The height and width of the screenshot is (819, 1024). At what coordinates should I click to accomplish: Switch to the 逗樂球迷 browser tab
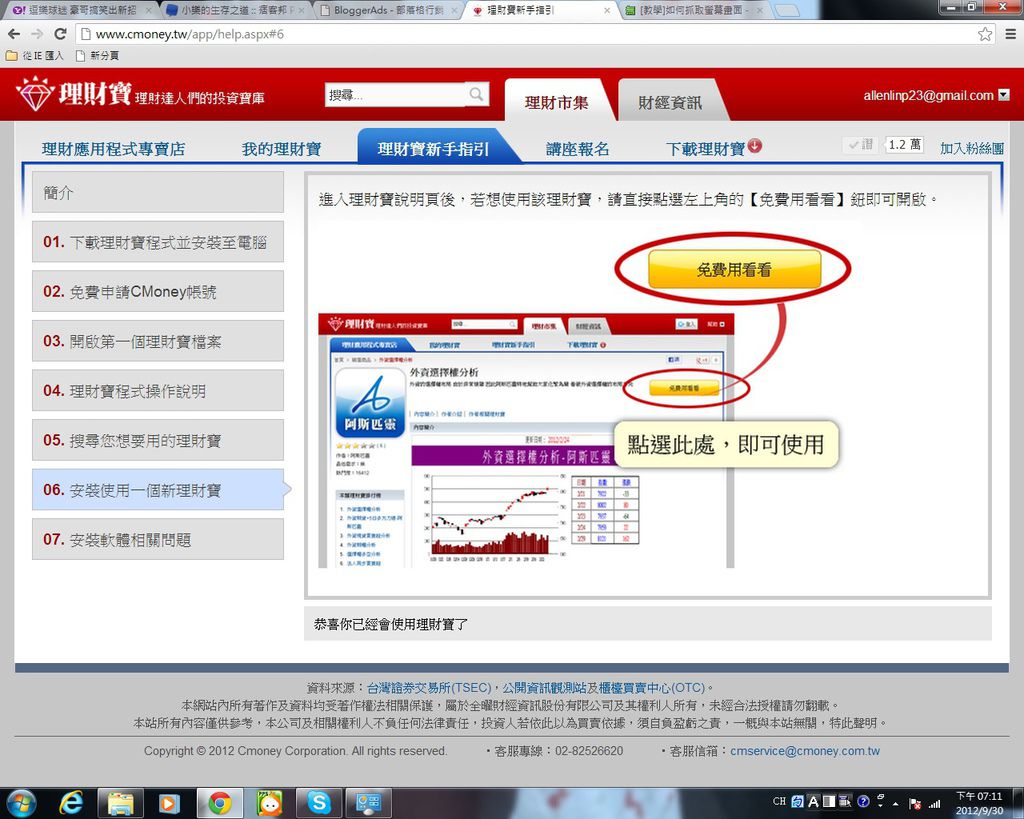point(82,10)
